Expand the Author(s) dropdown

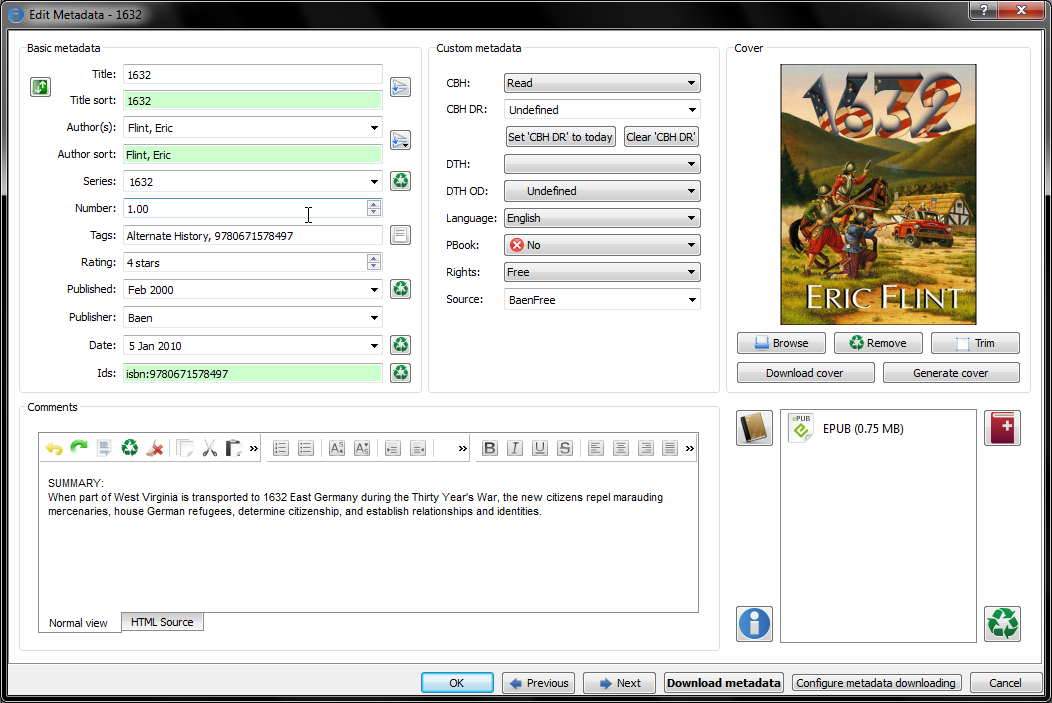pos(374,127)
